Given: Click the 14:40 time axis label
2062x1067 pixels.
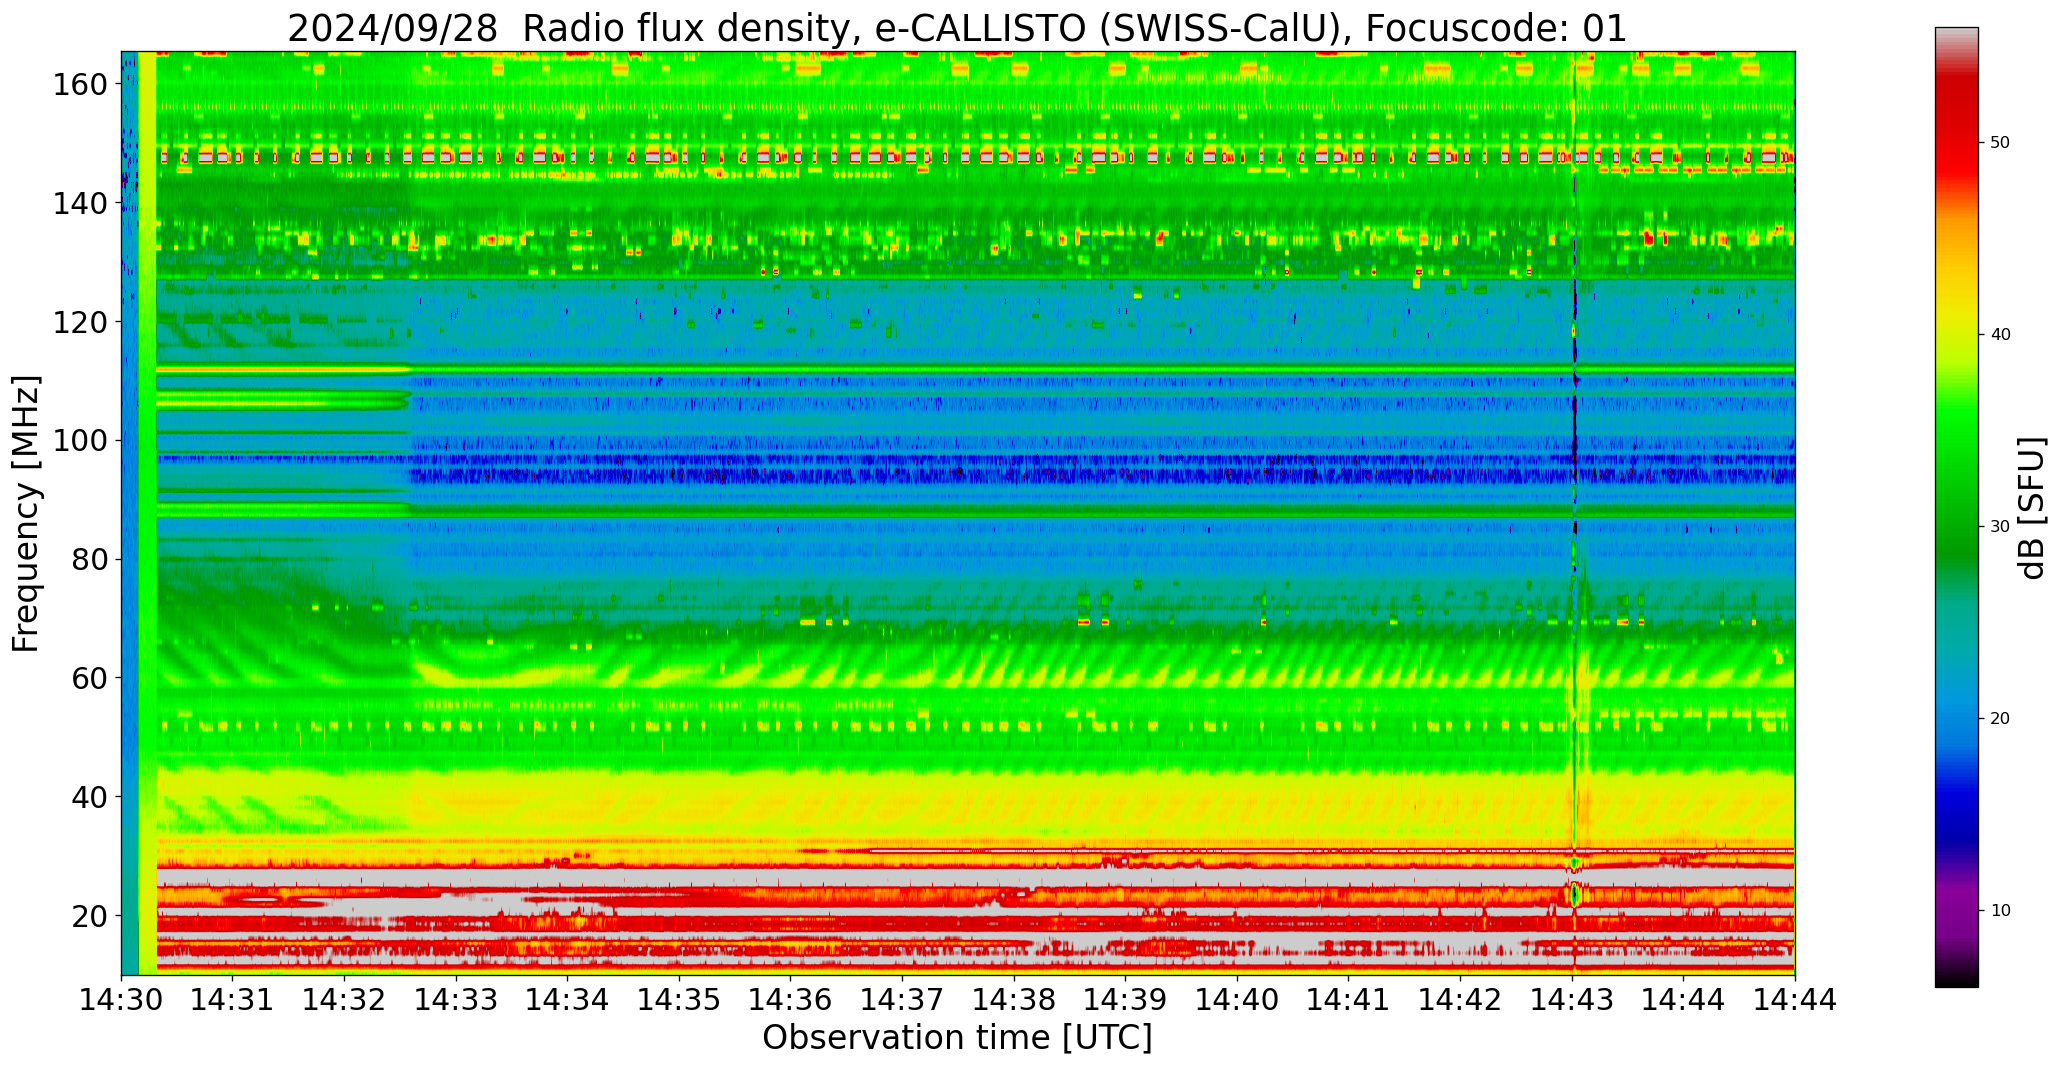Looking at the screenshot, I should coord(1237,999).
